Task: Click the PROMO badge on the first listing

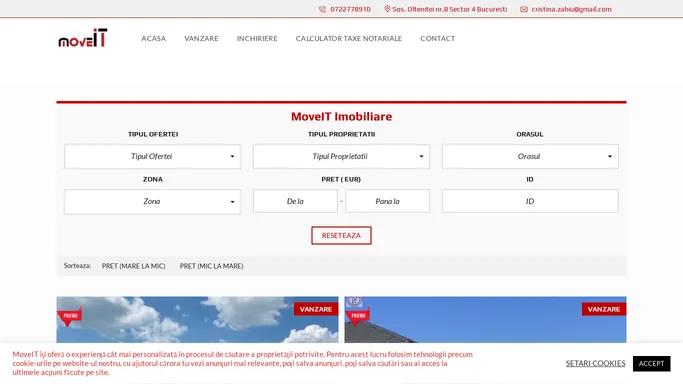Action: click(x=69, y=316)
